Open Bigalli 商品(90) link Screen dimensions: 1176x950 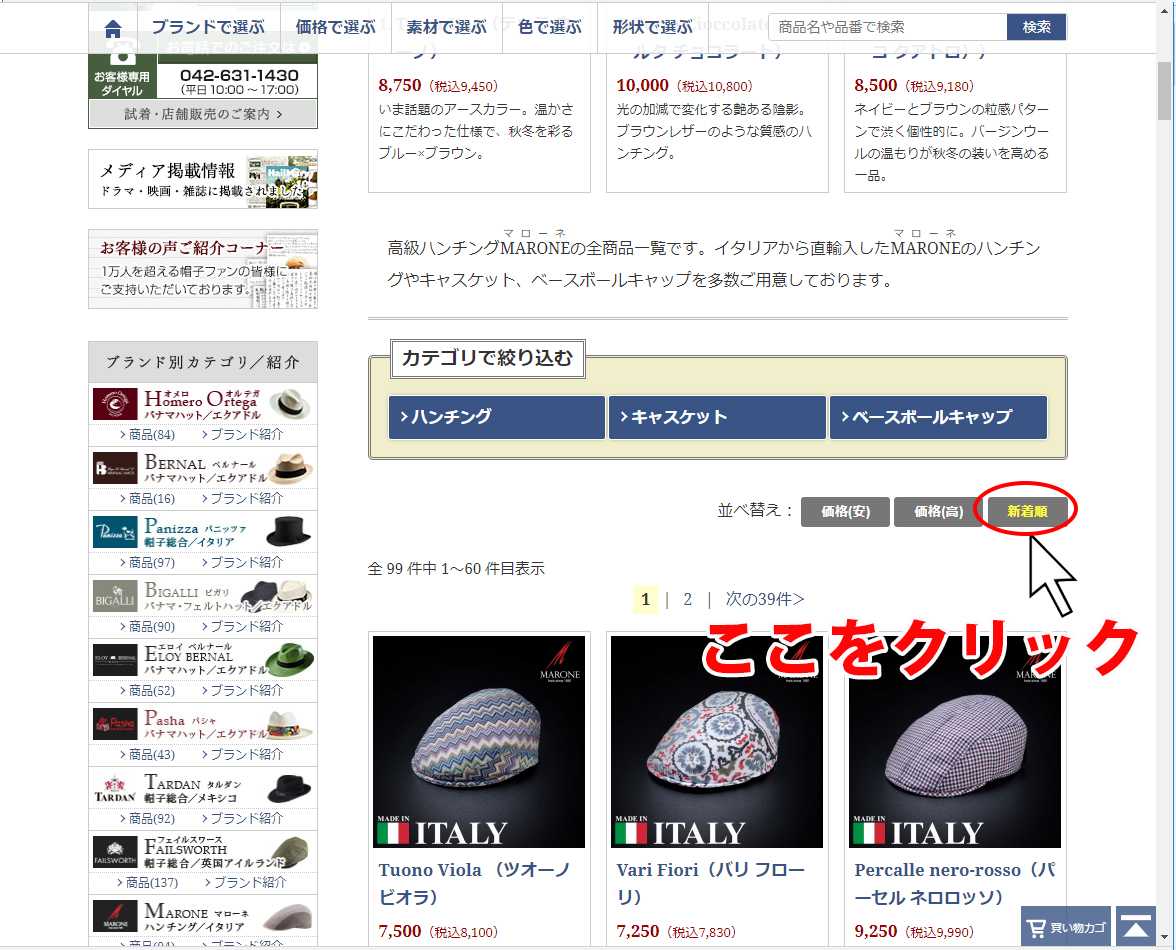coord(147,626)
